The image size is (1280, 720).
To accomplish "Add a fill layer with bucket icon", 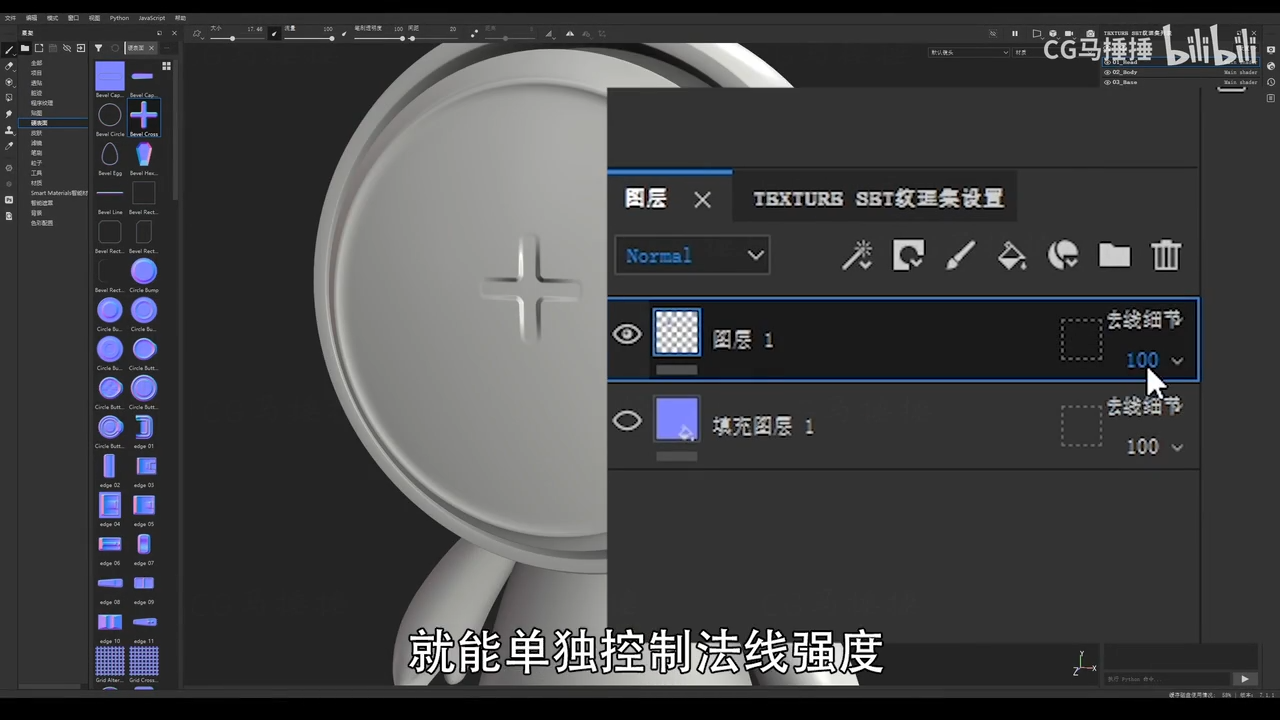I will coord(1012,255).
